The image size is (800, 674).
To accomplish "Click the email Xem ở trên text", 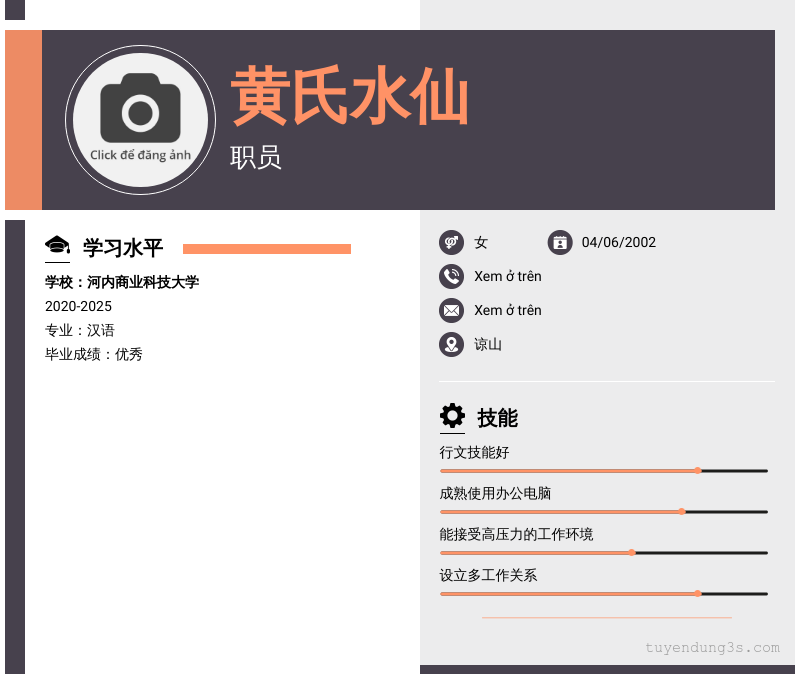I will [x=508, y=310].
